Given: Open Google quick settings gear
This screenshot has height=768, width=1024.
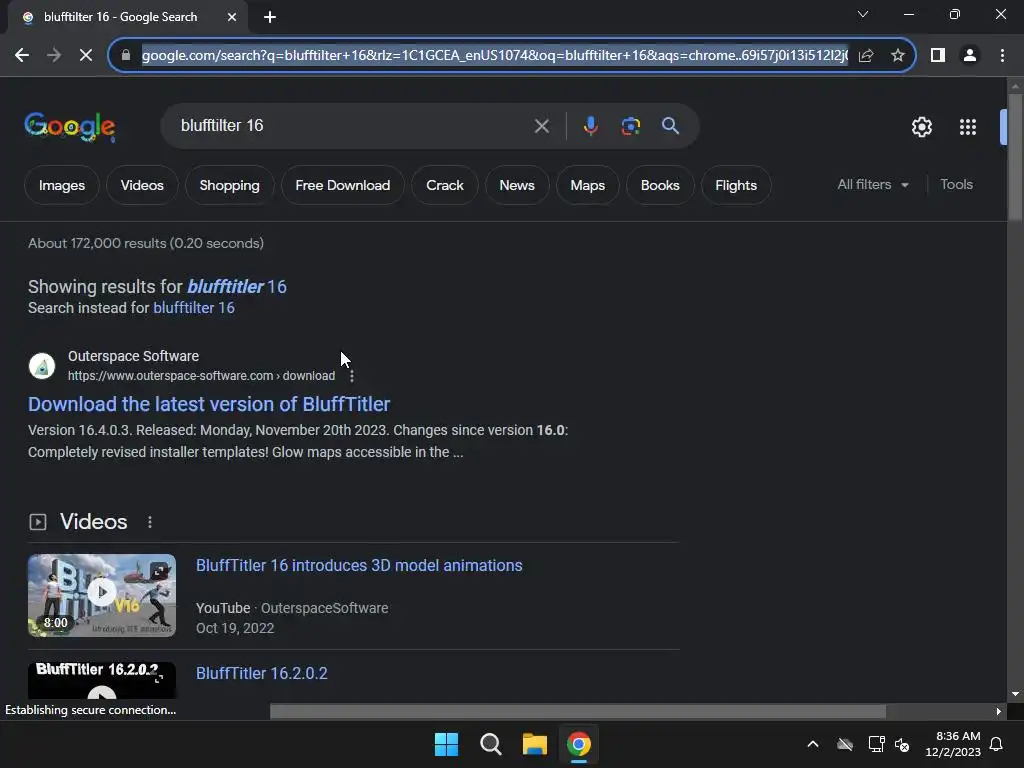Looking at the screenshot, I should tap(921, 127).
